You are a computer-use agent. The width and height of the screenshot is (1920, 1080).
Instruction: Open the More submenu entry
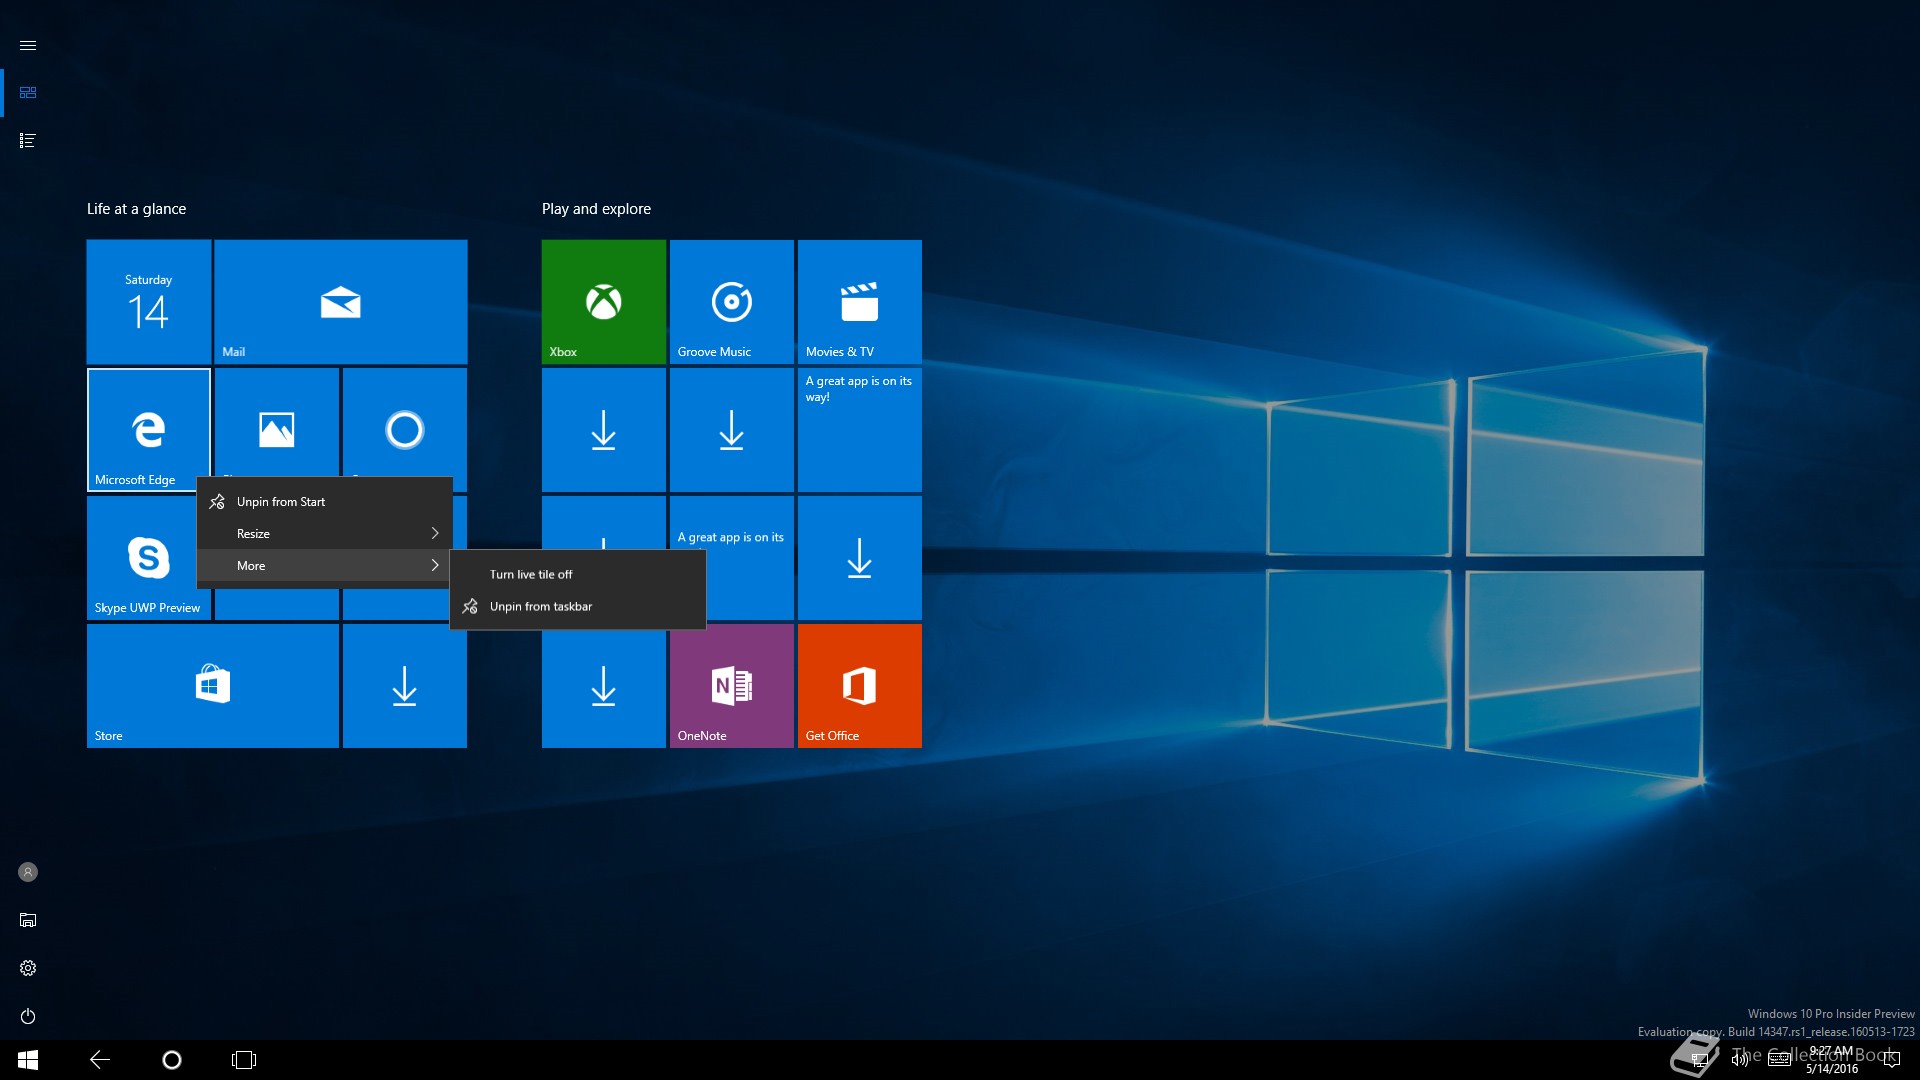[325, 566]
